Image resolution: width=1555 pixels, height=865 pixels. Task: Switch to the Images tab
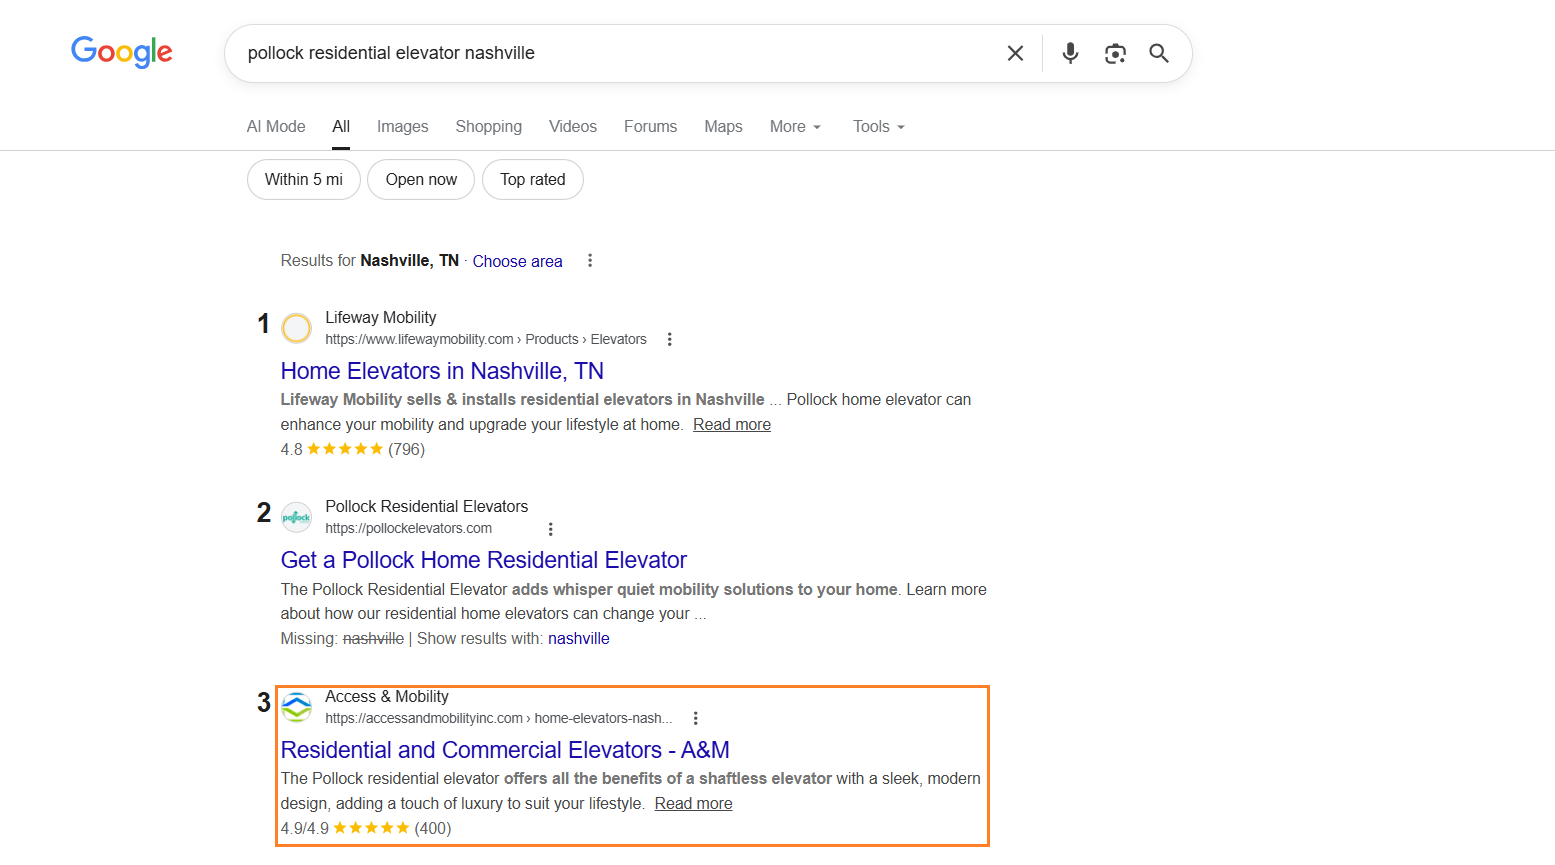click(x=402, y=127)
